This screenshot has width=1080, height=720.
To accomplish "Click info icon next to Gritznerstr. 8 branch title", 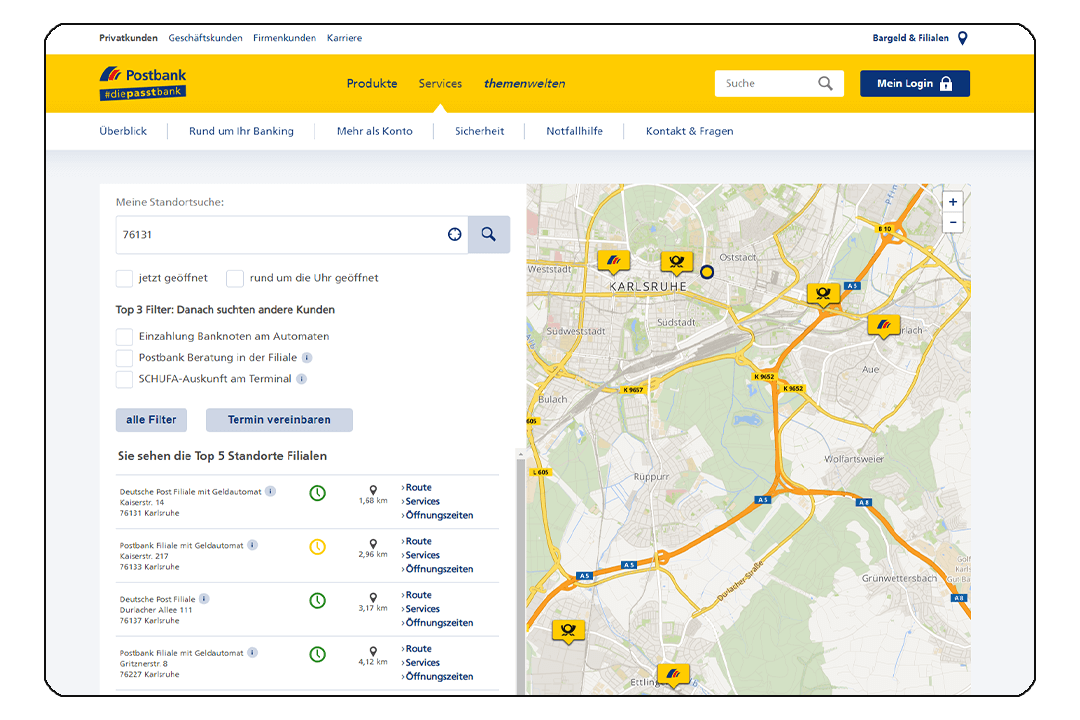I will click(253, 652).
